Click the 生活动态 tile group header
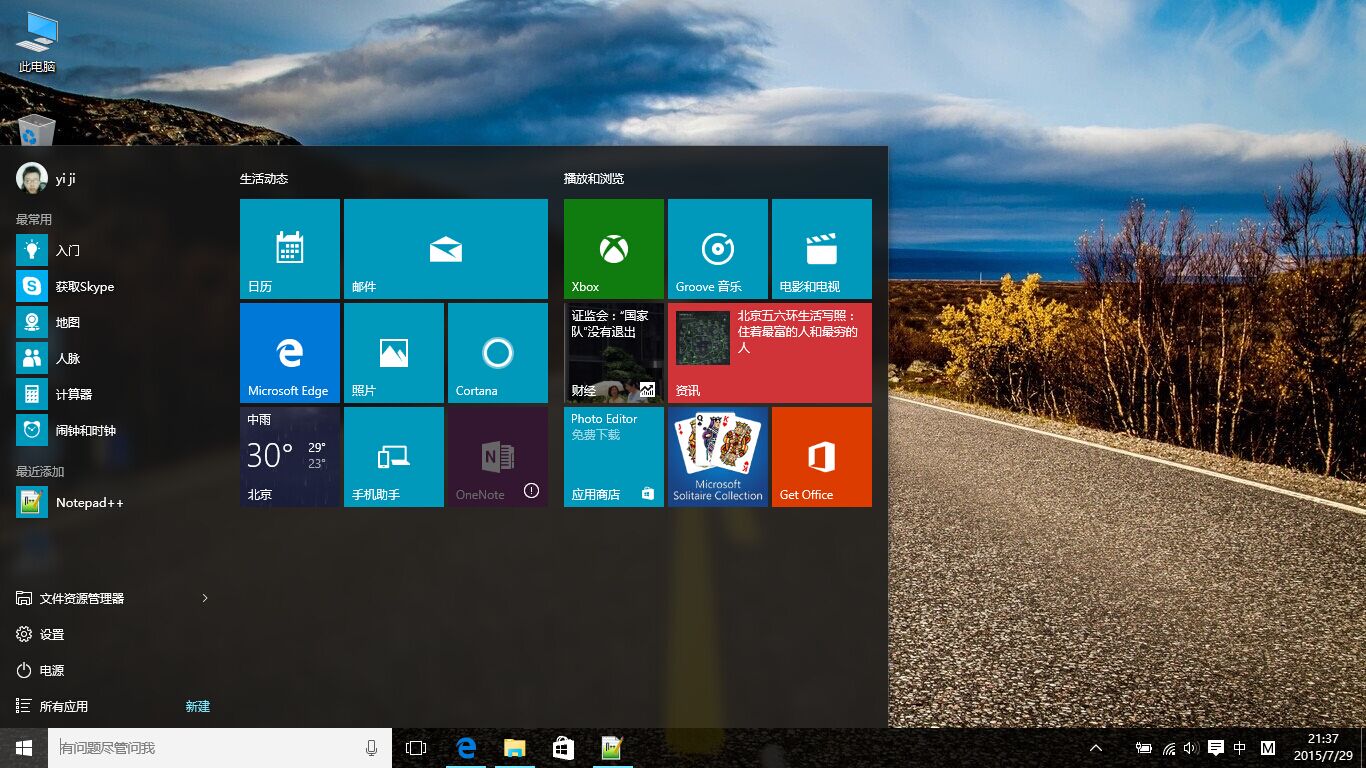The image size is (1366, 768). [264, 178]
